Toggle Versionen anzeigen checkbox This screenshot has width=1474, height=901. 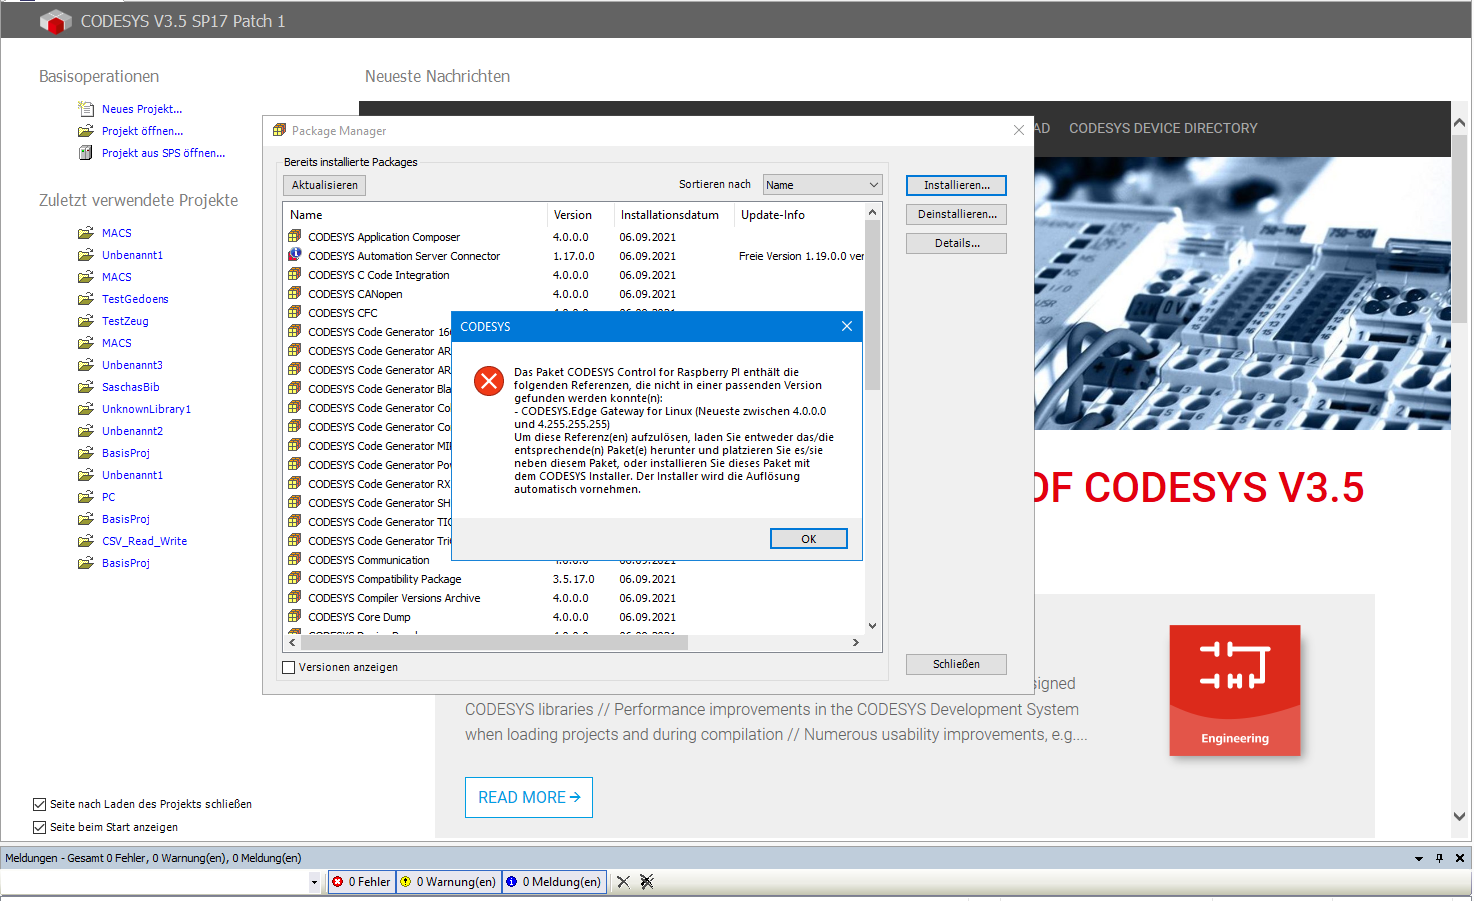point(289,667)
